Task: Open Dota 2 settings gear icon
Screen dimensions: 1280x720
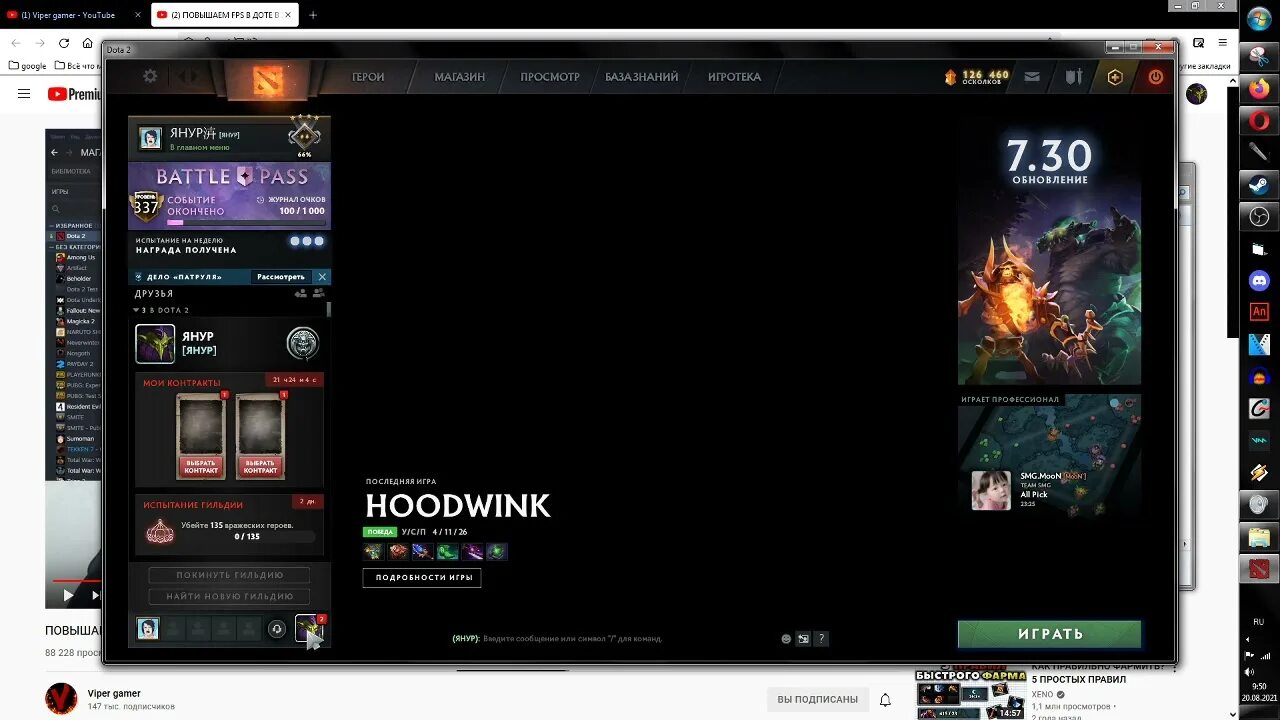Action: (150, 76)
